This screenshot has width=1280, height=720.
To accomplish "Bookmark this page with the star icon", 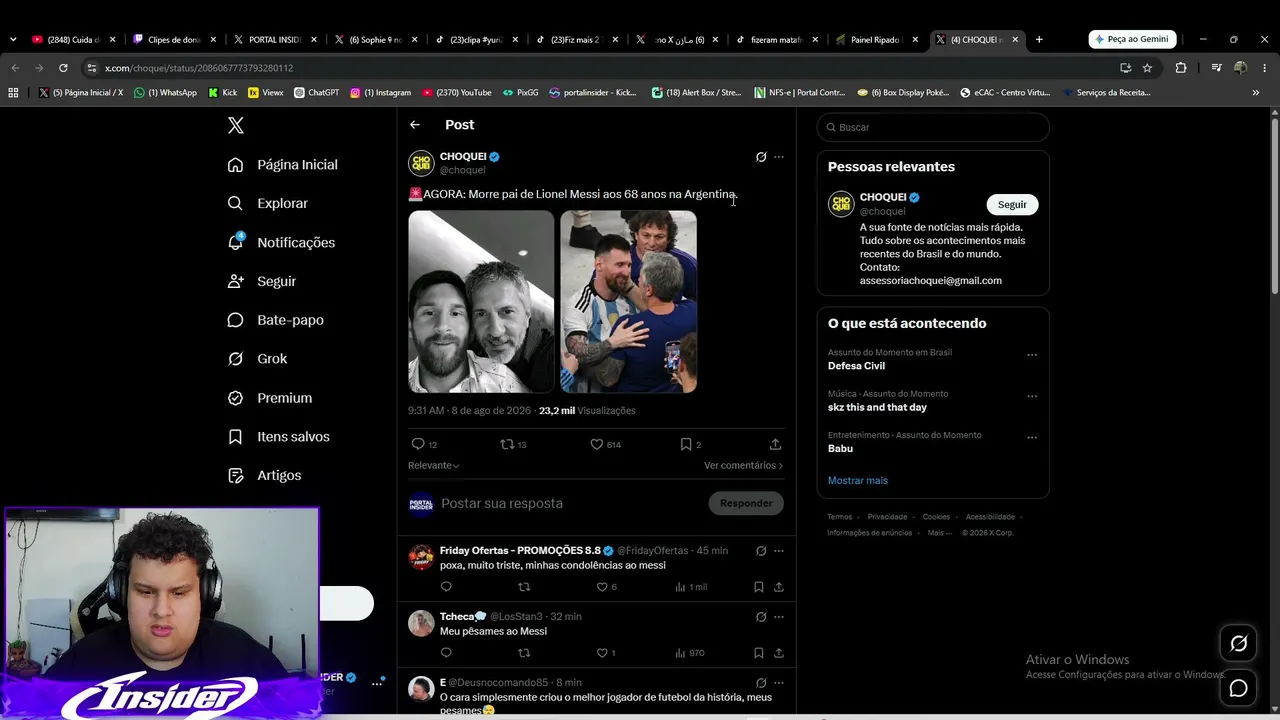I will click(x=1147, y=68).
